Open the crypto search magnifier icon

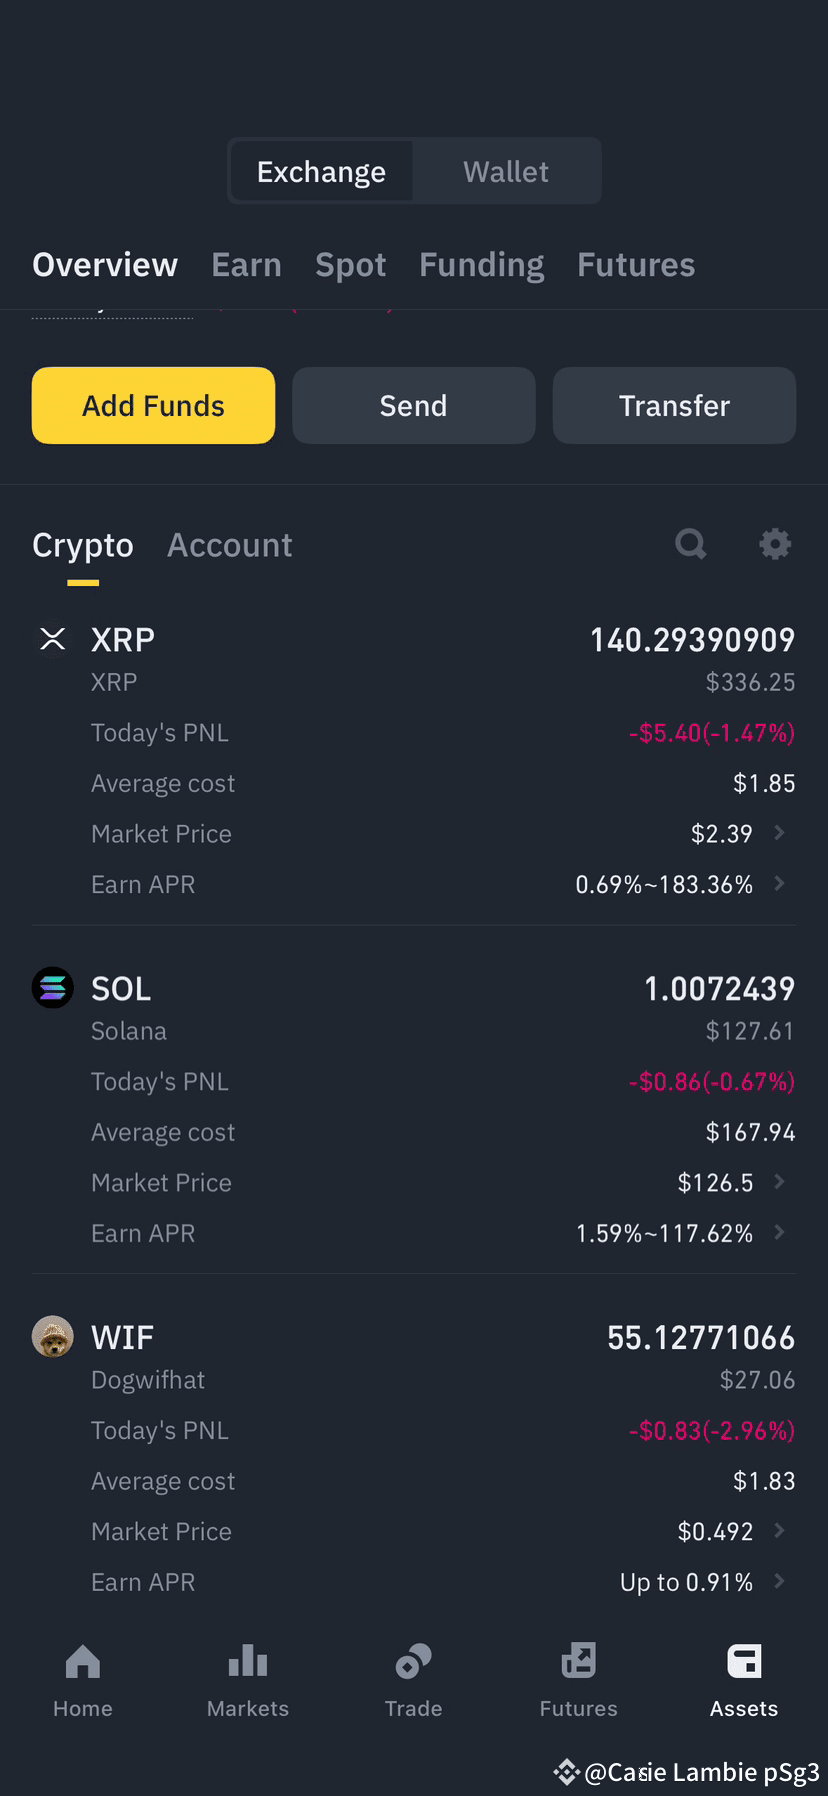point(691,544)
